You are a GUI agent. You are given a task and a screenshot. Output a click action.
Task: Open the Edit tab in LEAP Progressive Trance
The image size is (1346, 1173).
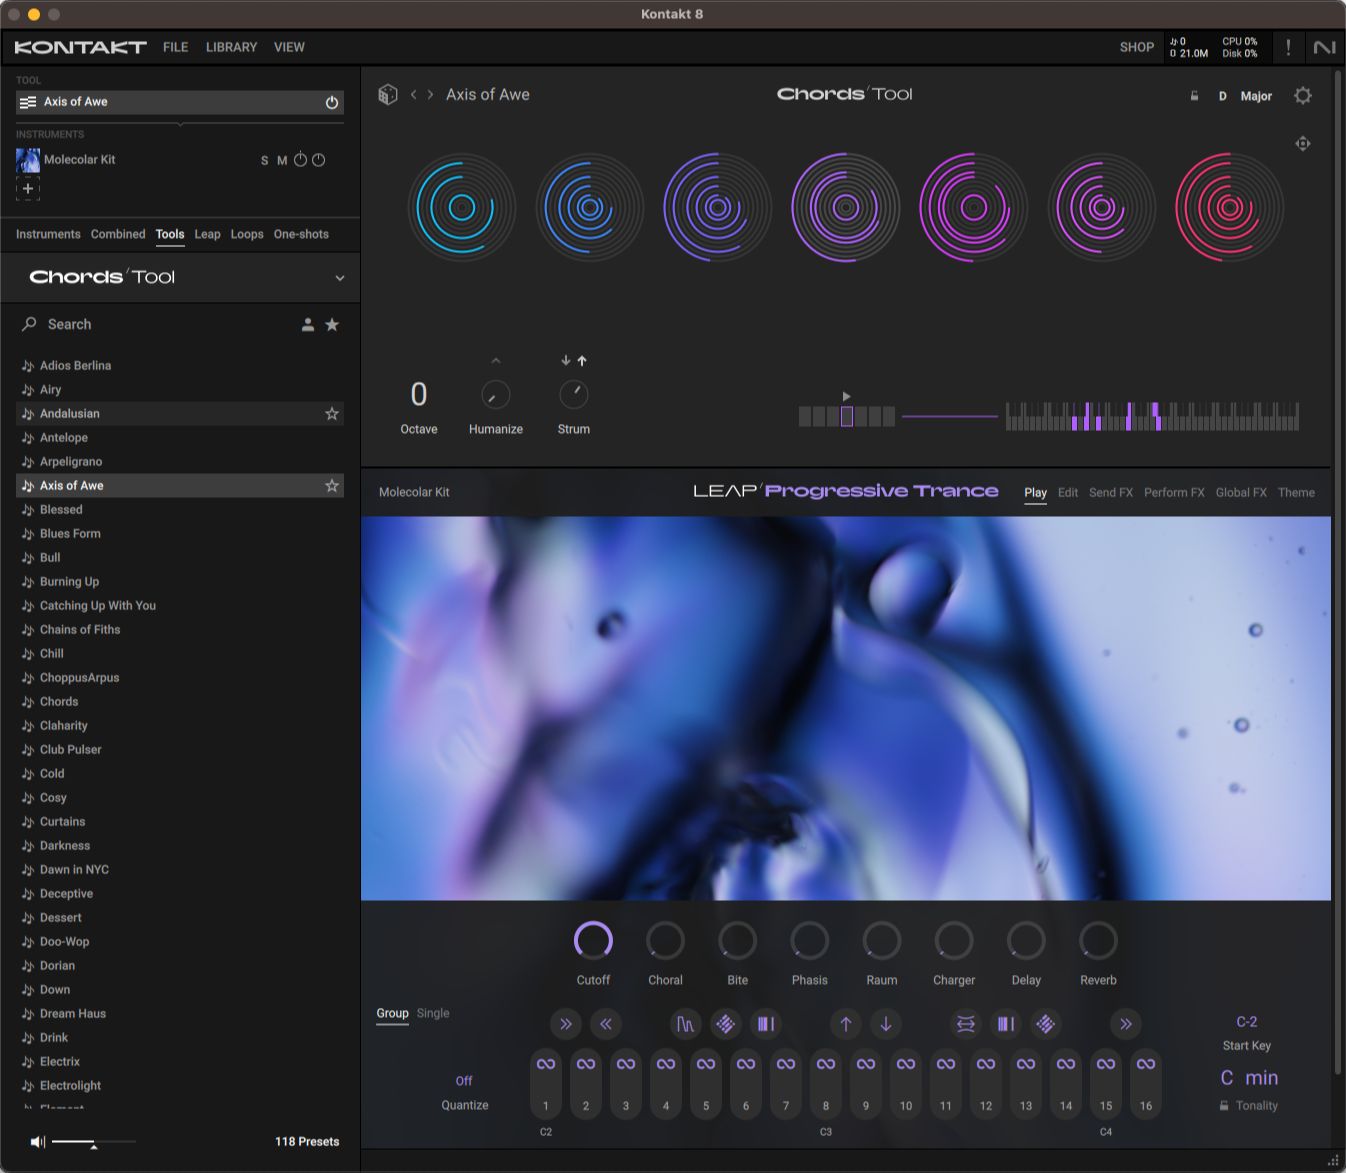1067,492
